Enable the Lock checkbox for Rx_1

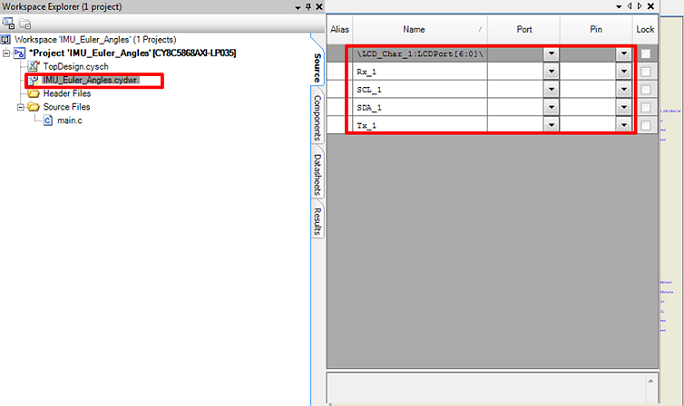(x=646, y=72)
